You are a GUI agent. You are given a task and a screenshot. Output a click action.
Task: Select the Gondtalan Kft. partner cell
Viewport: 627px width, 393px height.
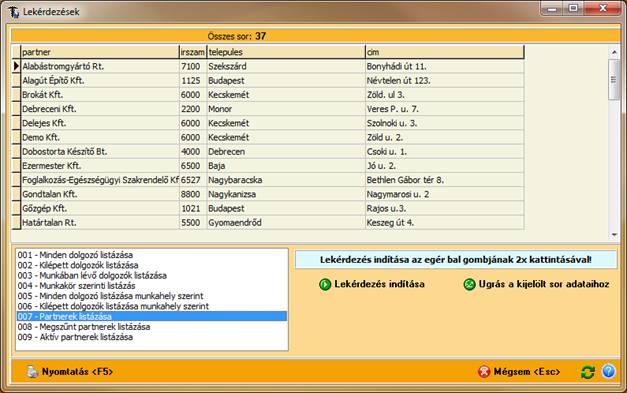100,194
